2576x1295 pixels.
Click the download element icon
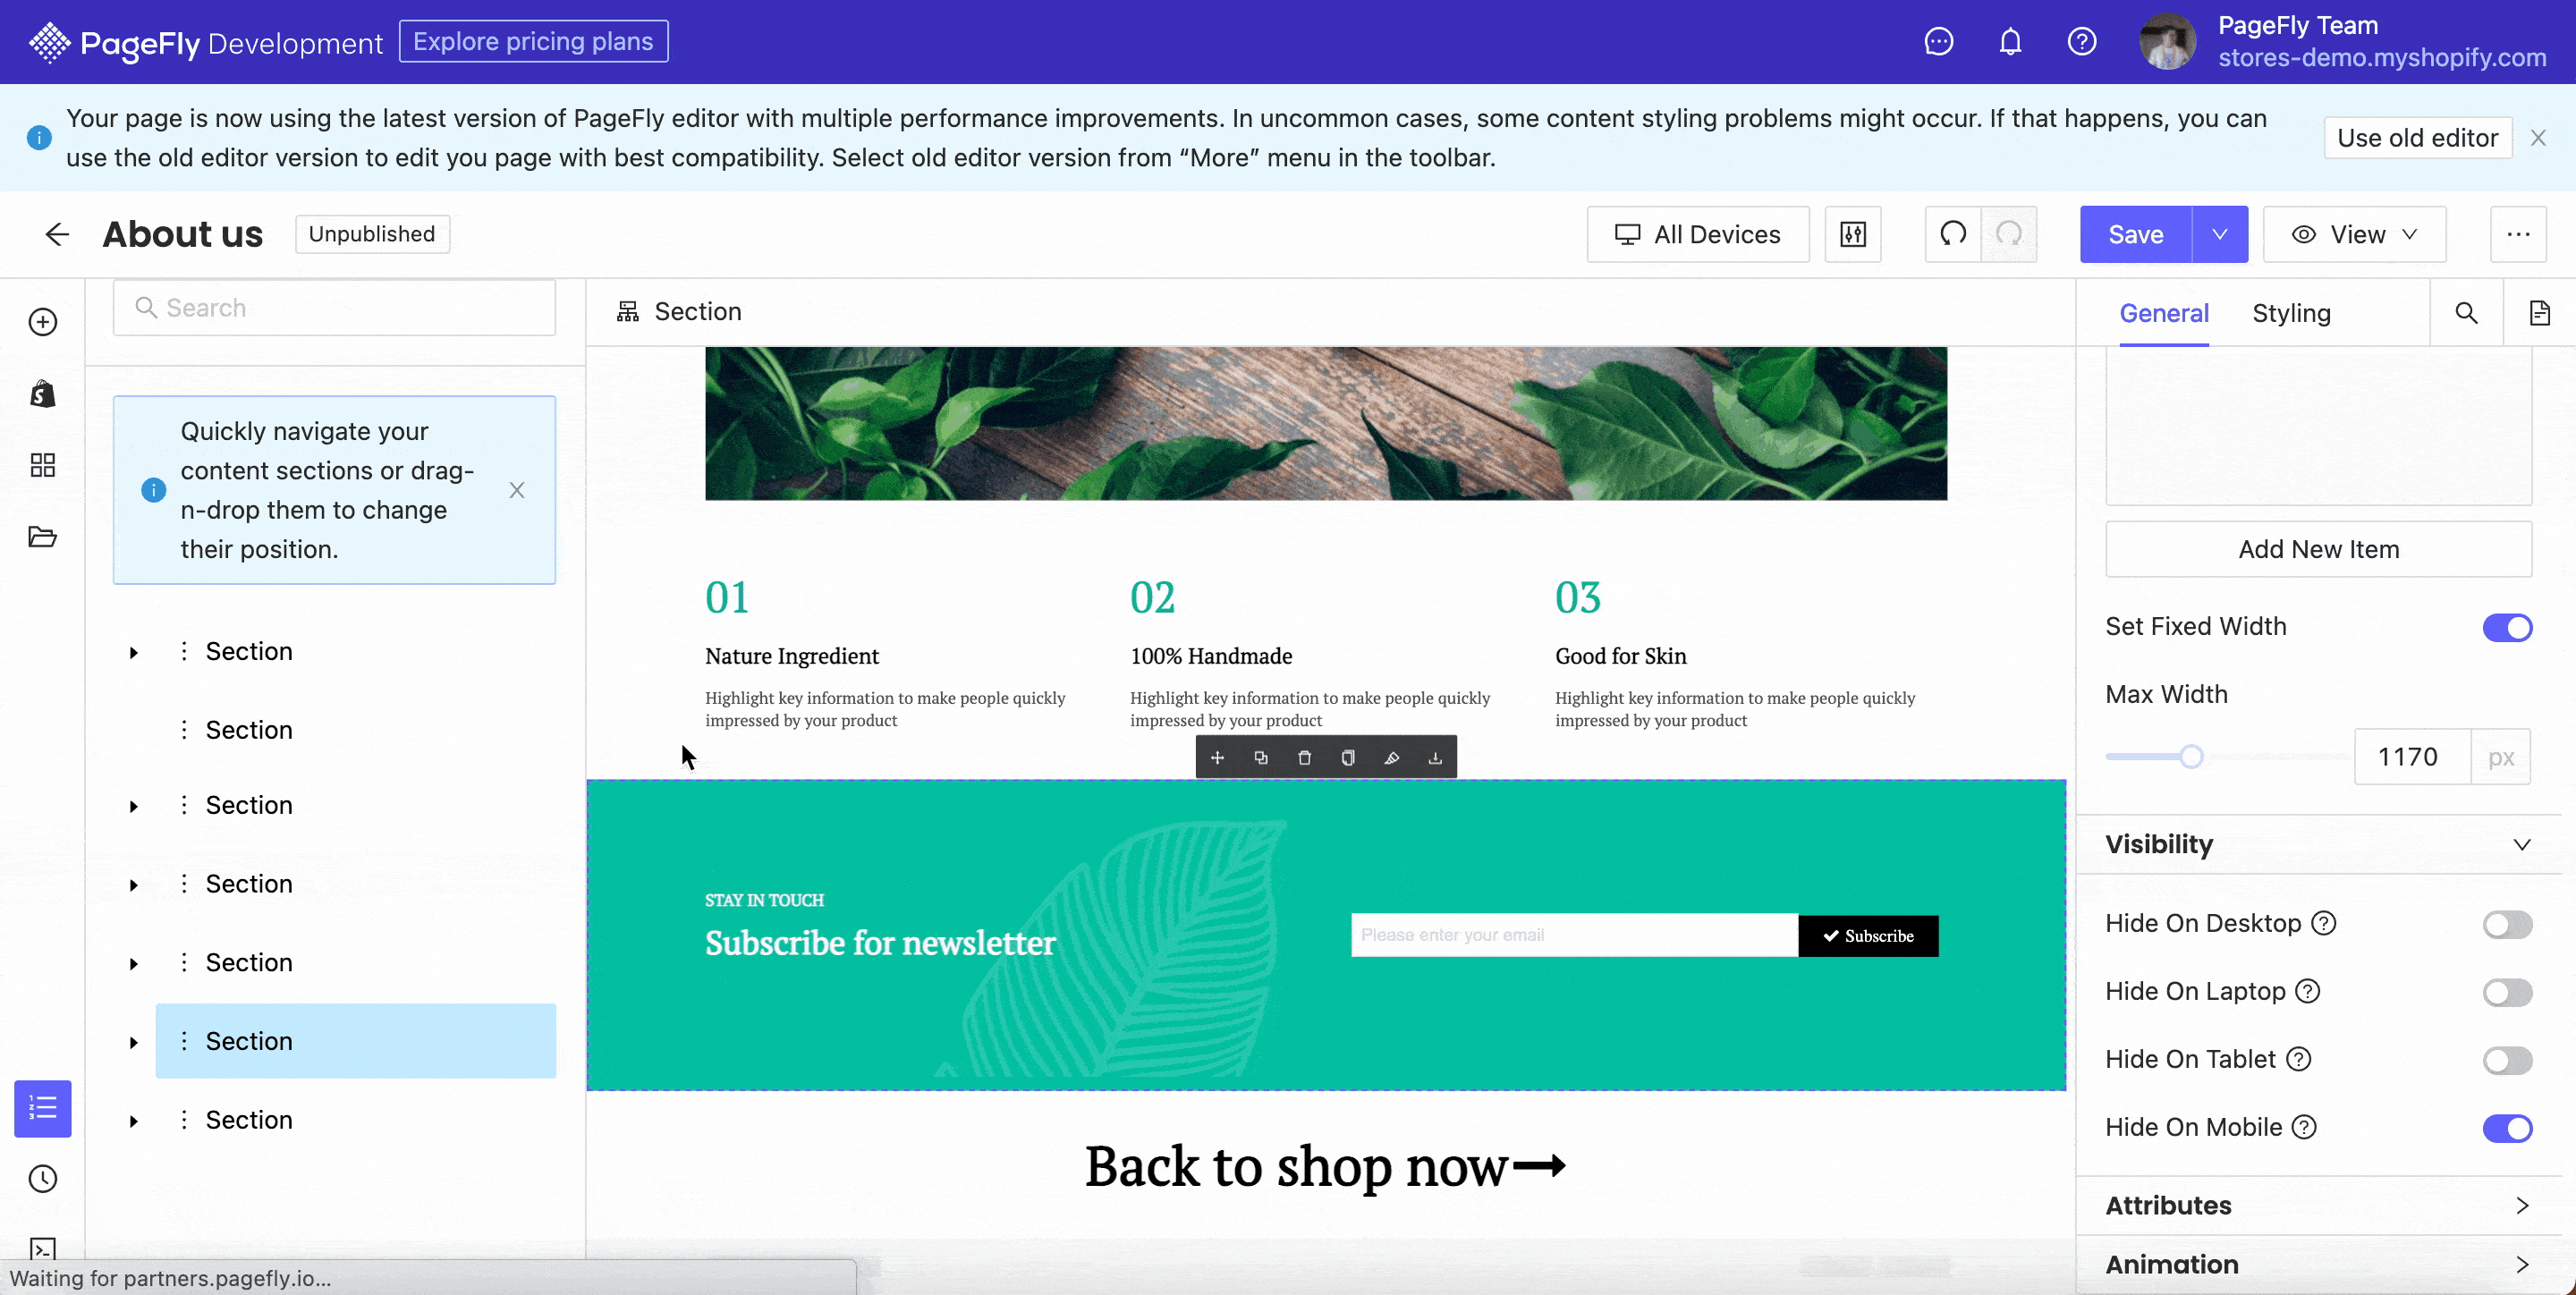click(x=1435, y=757)
